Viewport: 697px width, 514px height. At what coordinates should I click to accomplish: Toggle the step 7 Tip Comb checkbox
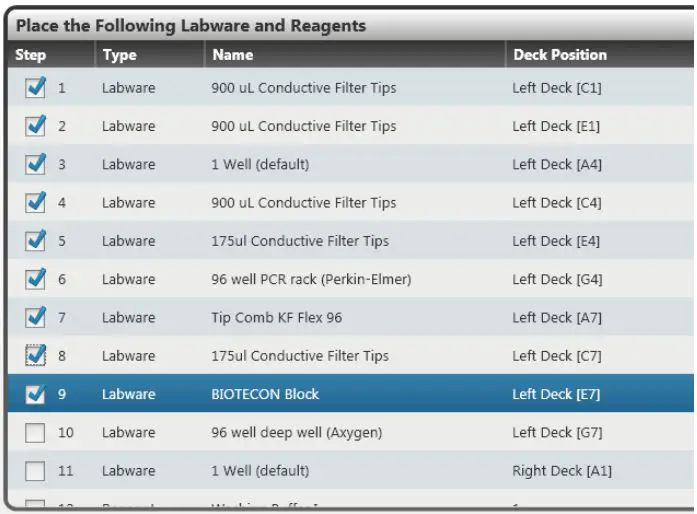coord(35,318)
